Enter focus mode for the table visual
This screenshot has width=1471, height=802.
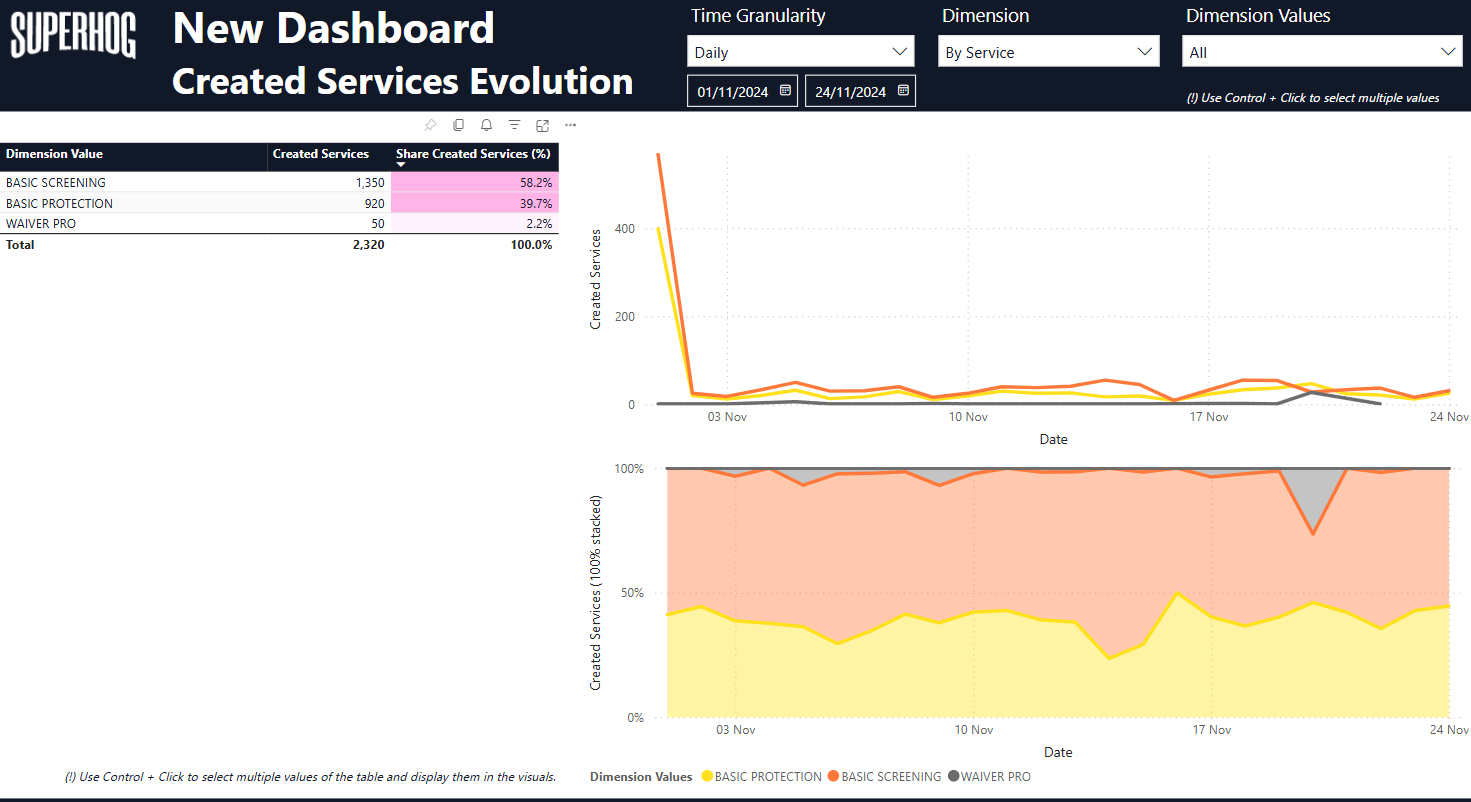(x=542, y=125)
